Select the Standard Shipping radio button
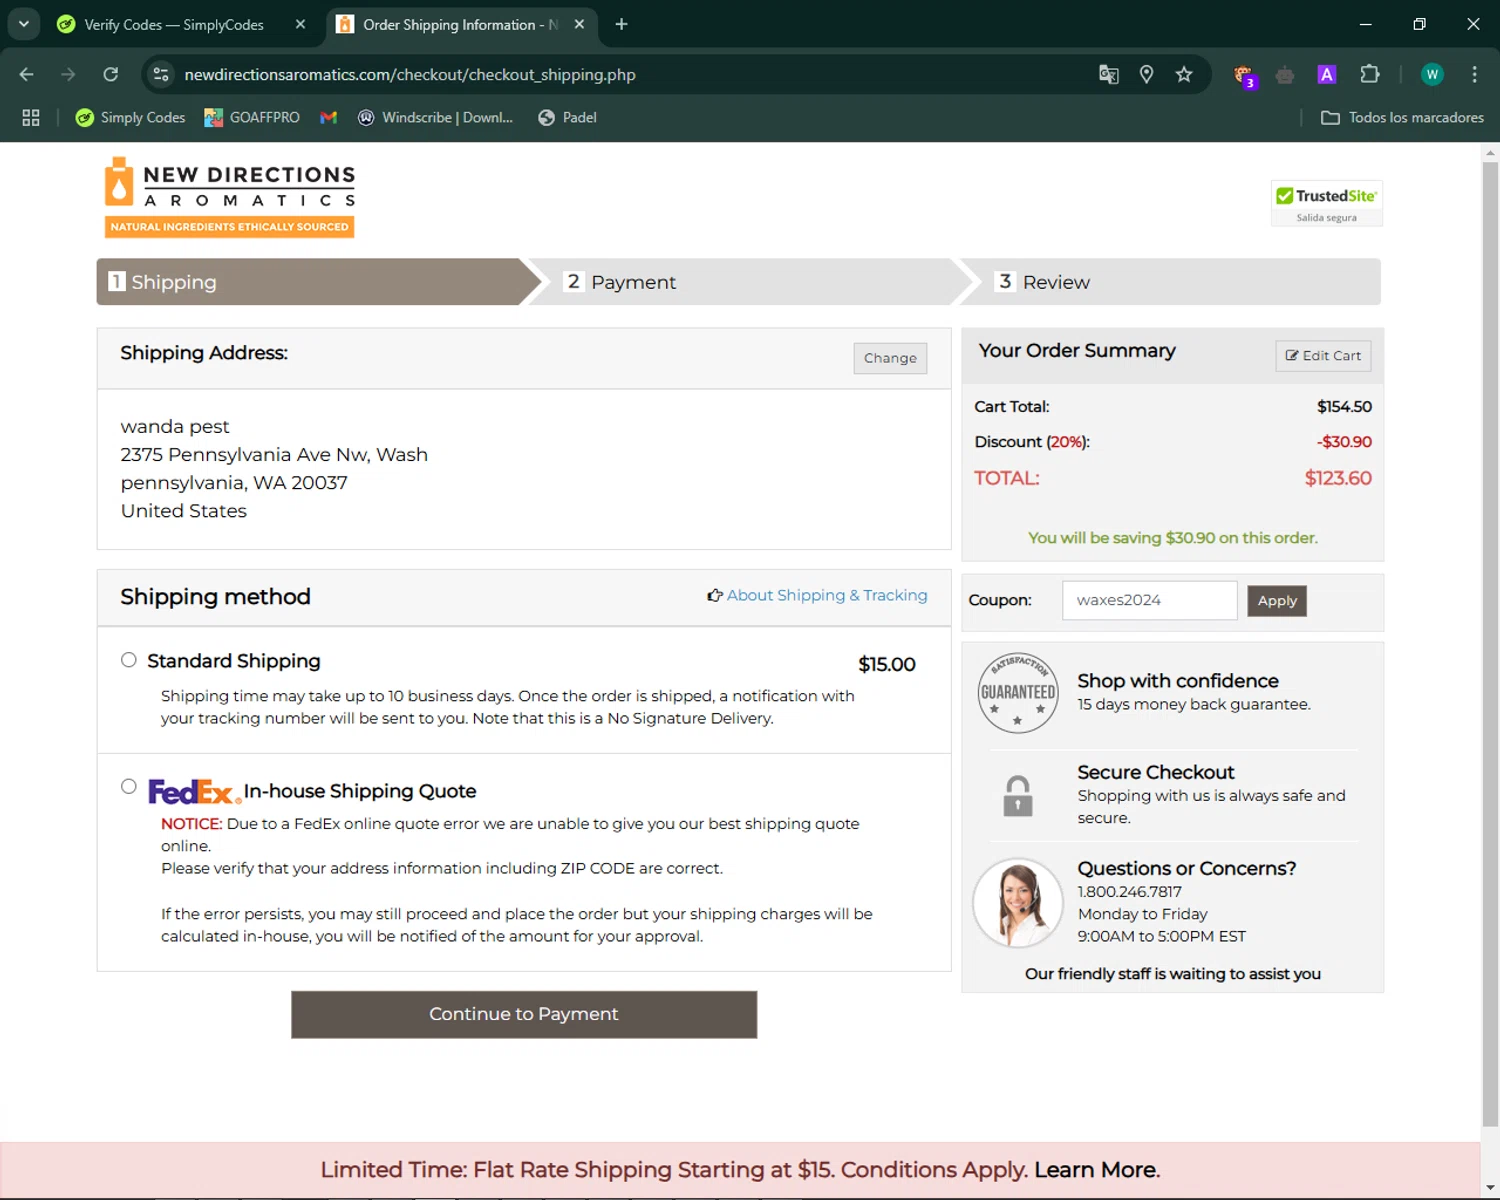 pos(129,660)
